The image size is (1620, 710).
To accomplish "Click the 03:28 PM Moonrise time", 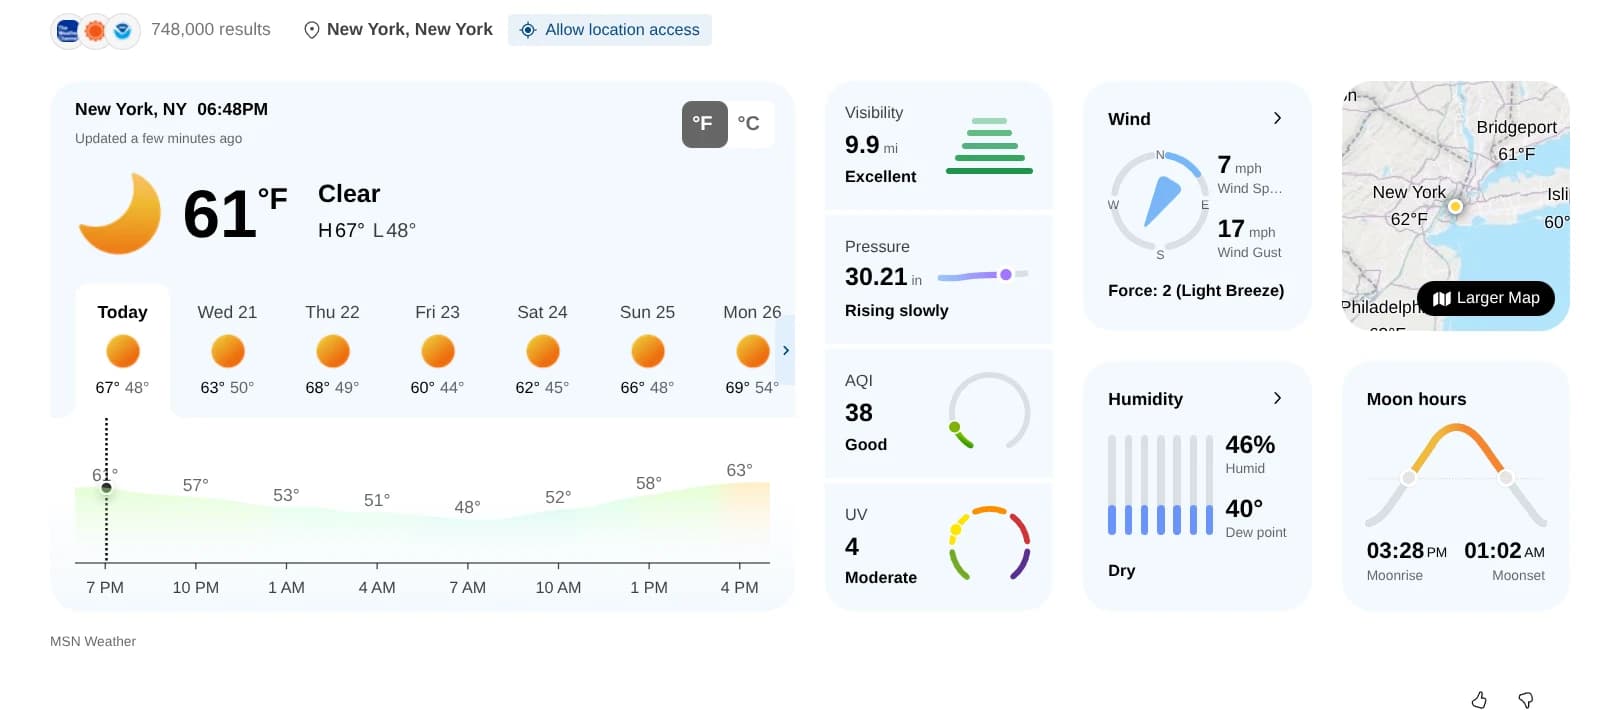I will 1406,551.
